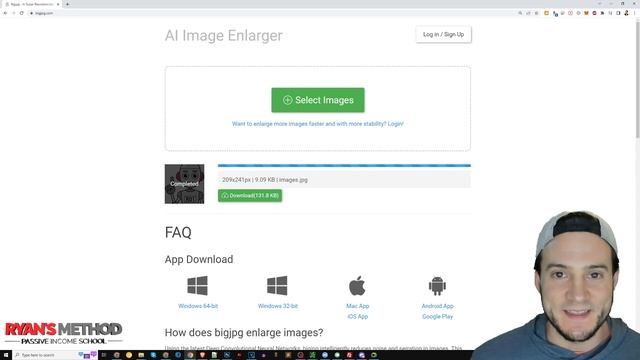The width and height of the screenshot is (640, 360).
Task: Click the bigjpg.com address bar
Action: [269, 13]
